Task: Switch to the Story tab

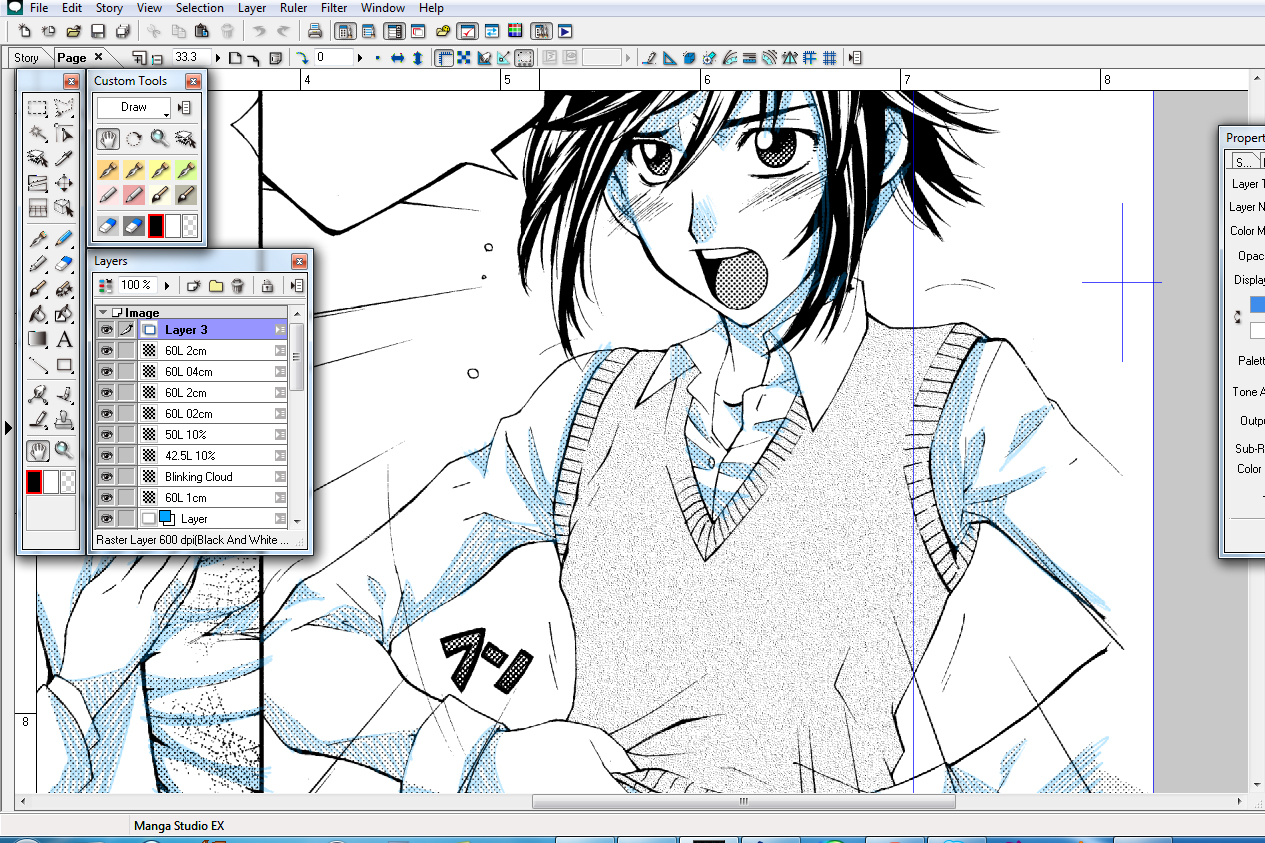Action: point(27,58)
